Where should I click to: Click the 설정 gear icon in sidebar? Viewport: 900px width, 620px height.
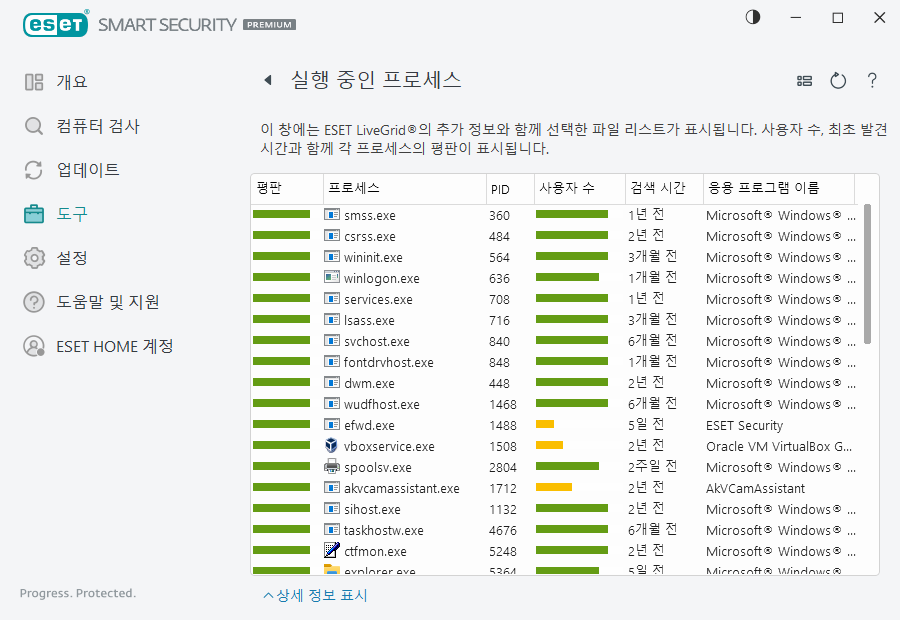(x=34, y=258)
